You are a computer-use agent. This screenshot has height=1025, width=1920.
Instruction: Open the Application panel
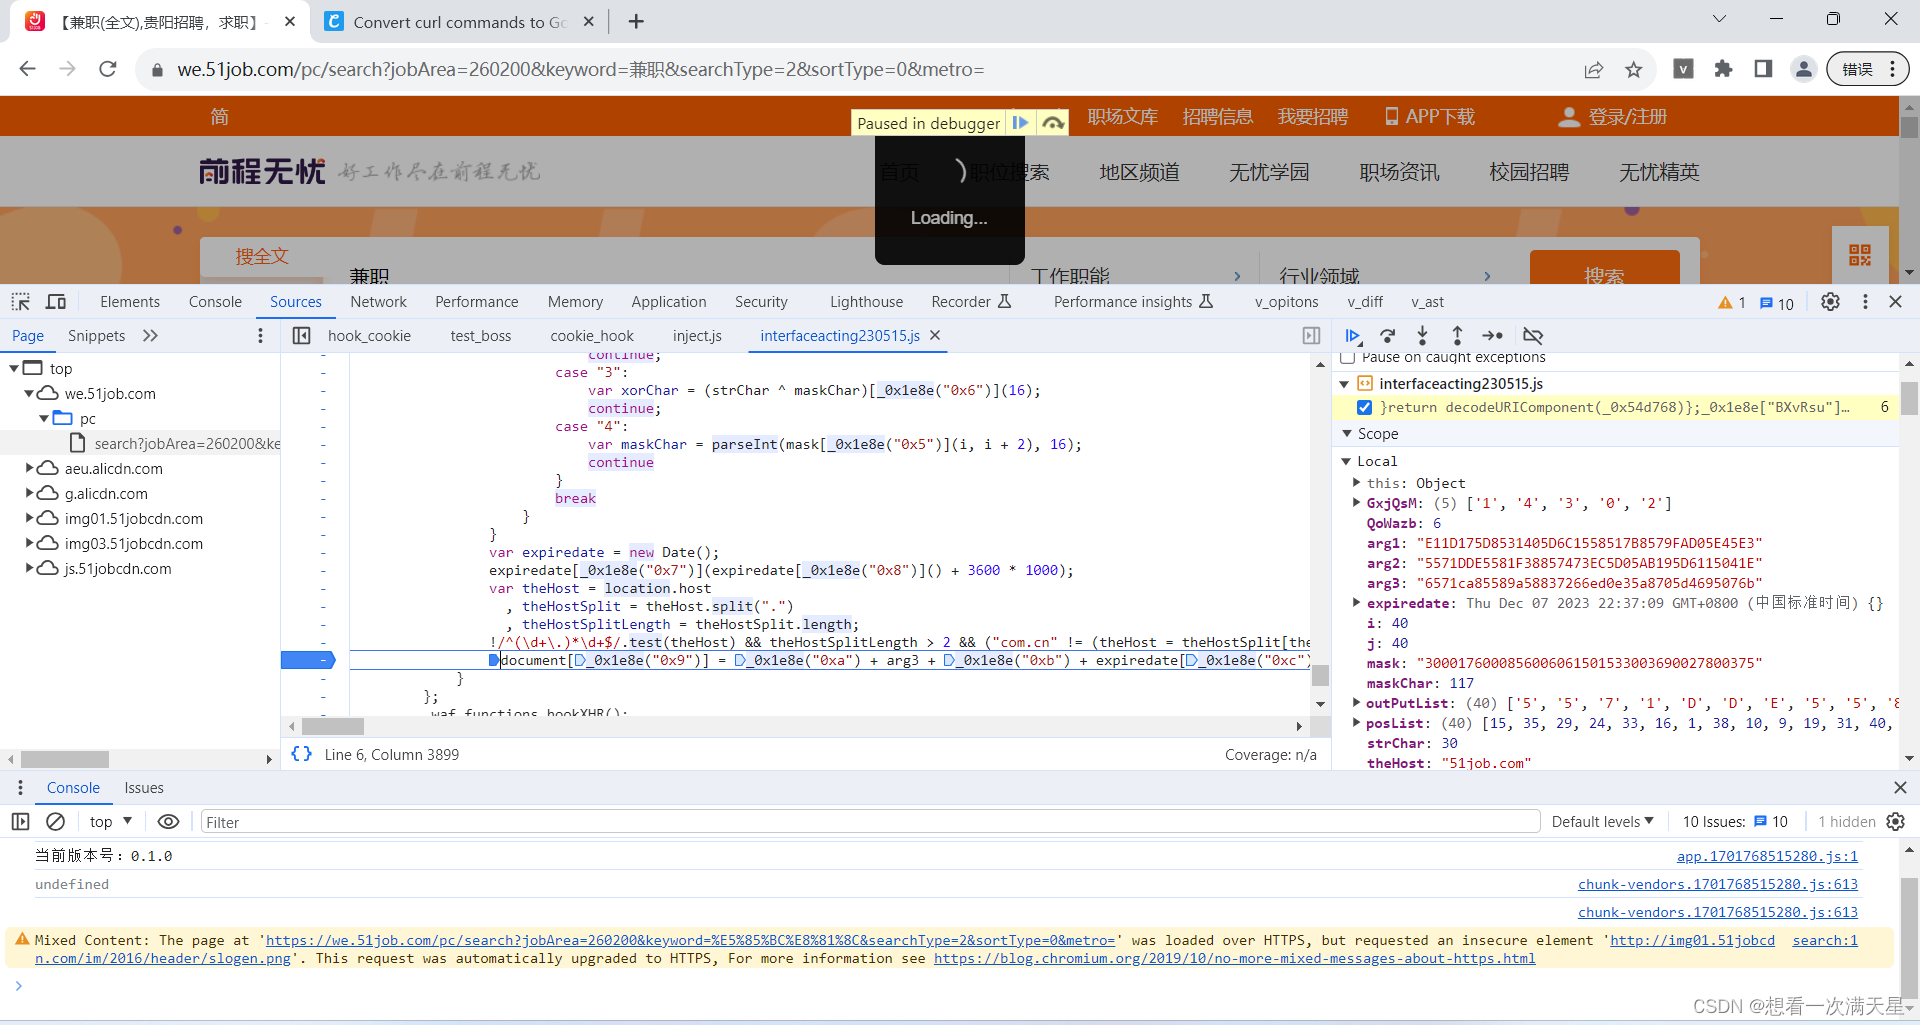click(x=669, y=302)
